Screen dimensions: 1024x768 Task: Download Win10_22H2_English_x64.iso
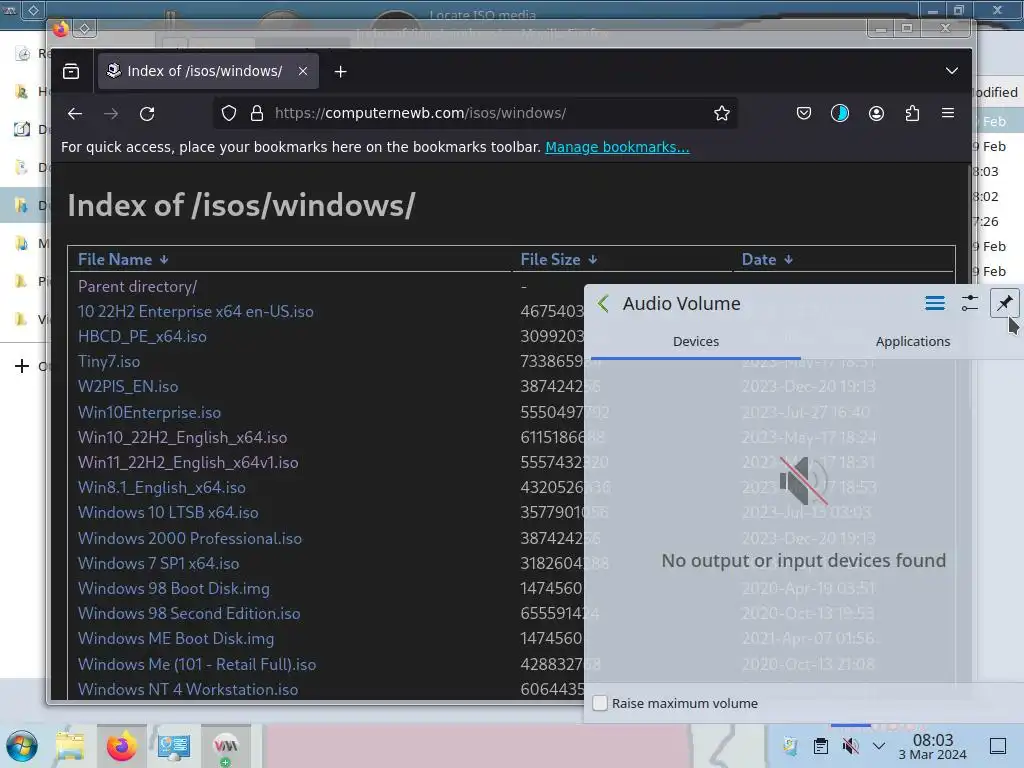(x=182, y=438)
